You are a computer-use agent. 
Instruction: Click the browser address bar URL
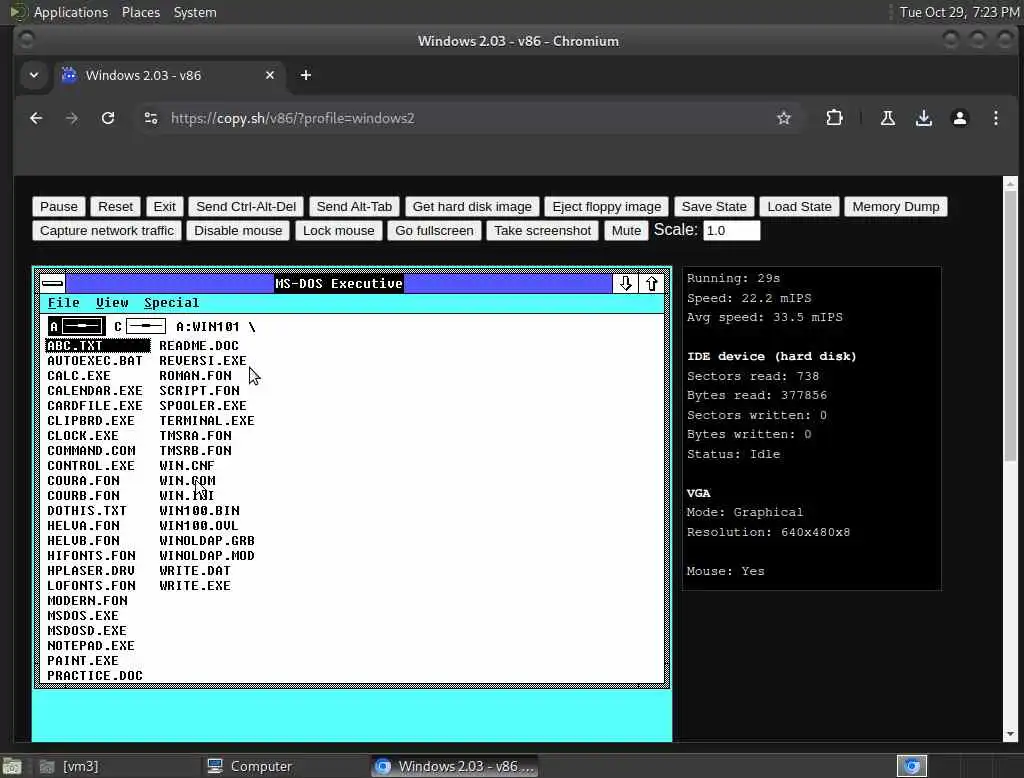click(293, 118)
